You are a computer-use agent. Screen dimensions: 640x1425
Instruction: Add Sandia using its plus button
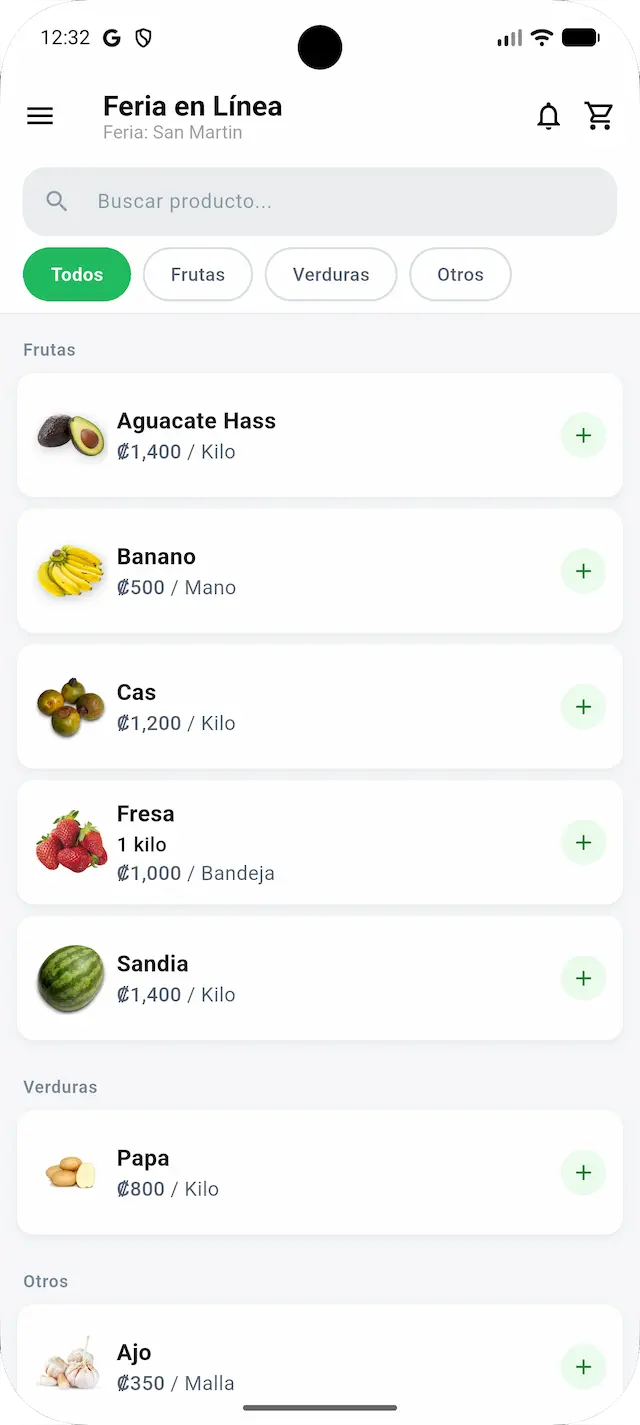[x=583, y=978]
